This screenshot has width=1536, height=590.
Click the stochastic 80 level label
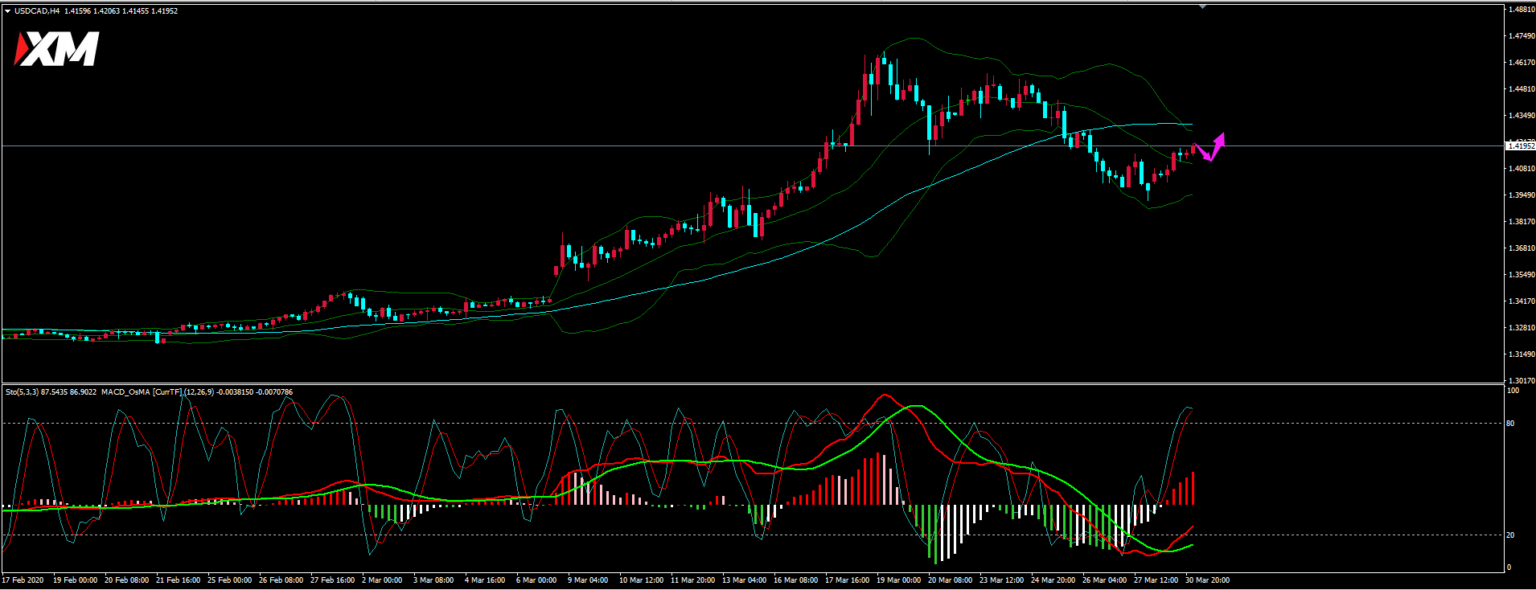pos(1512,424)
